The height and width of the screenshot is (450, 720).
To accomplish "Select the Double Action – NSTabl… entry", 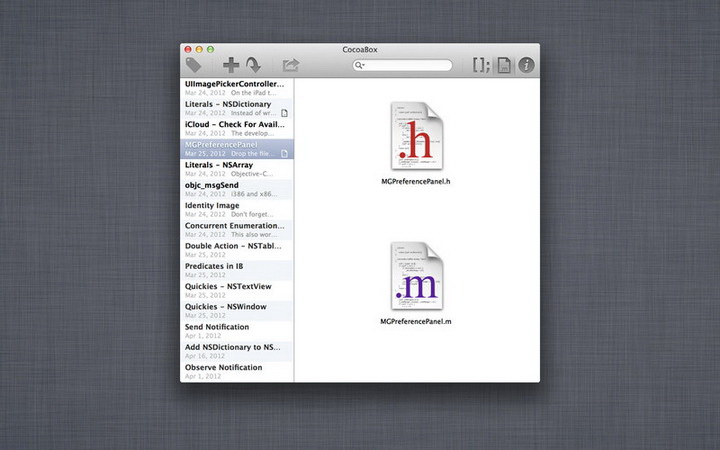I will (237, 250).
